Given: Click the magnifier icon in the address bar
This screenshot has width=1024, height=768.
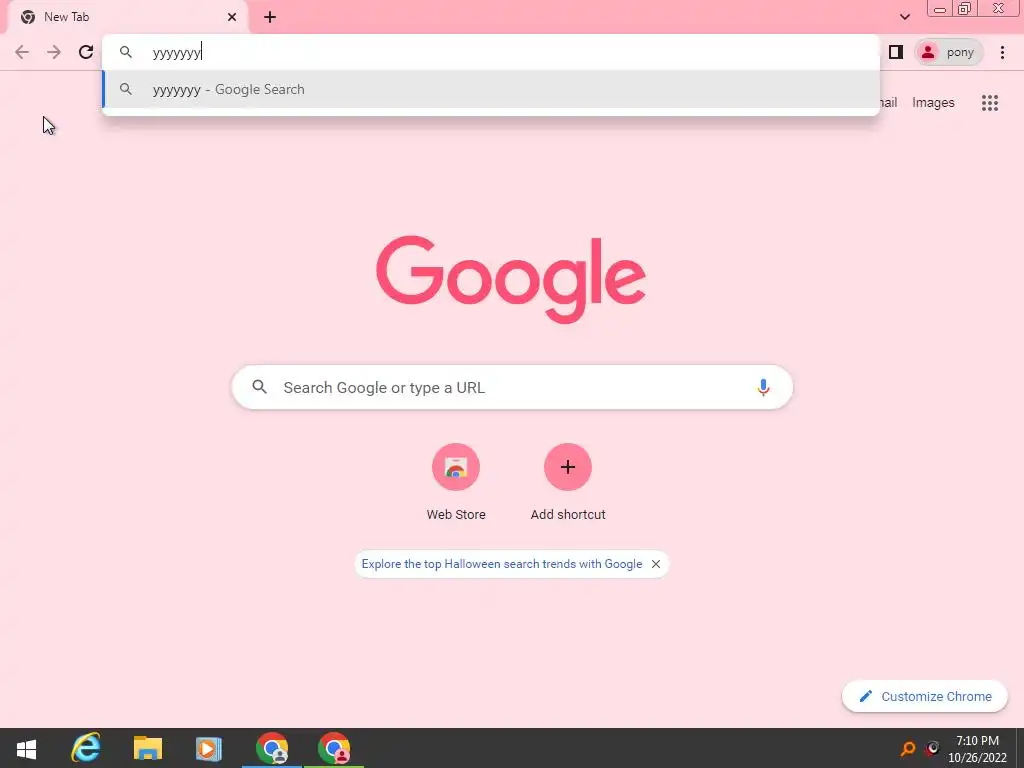Looking at the screenshot, I should pyautogui.click(x=126, y=52).
